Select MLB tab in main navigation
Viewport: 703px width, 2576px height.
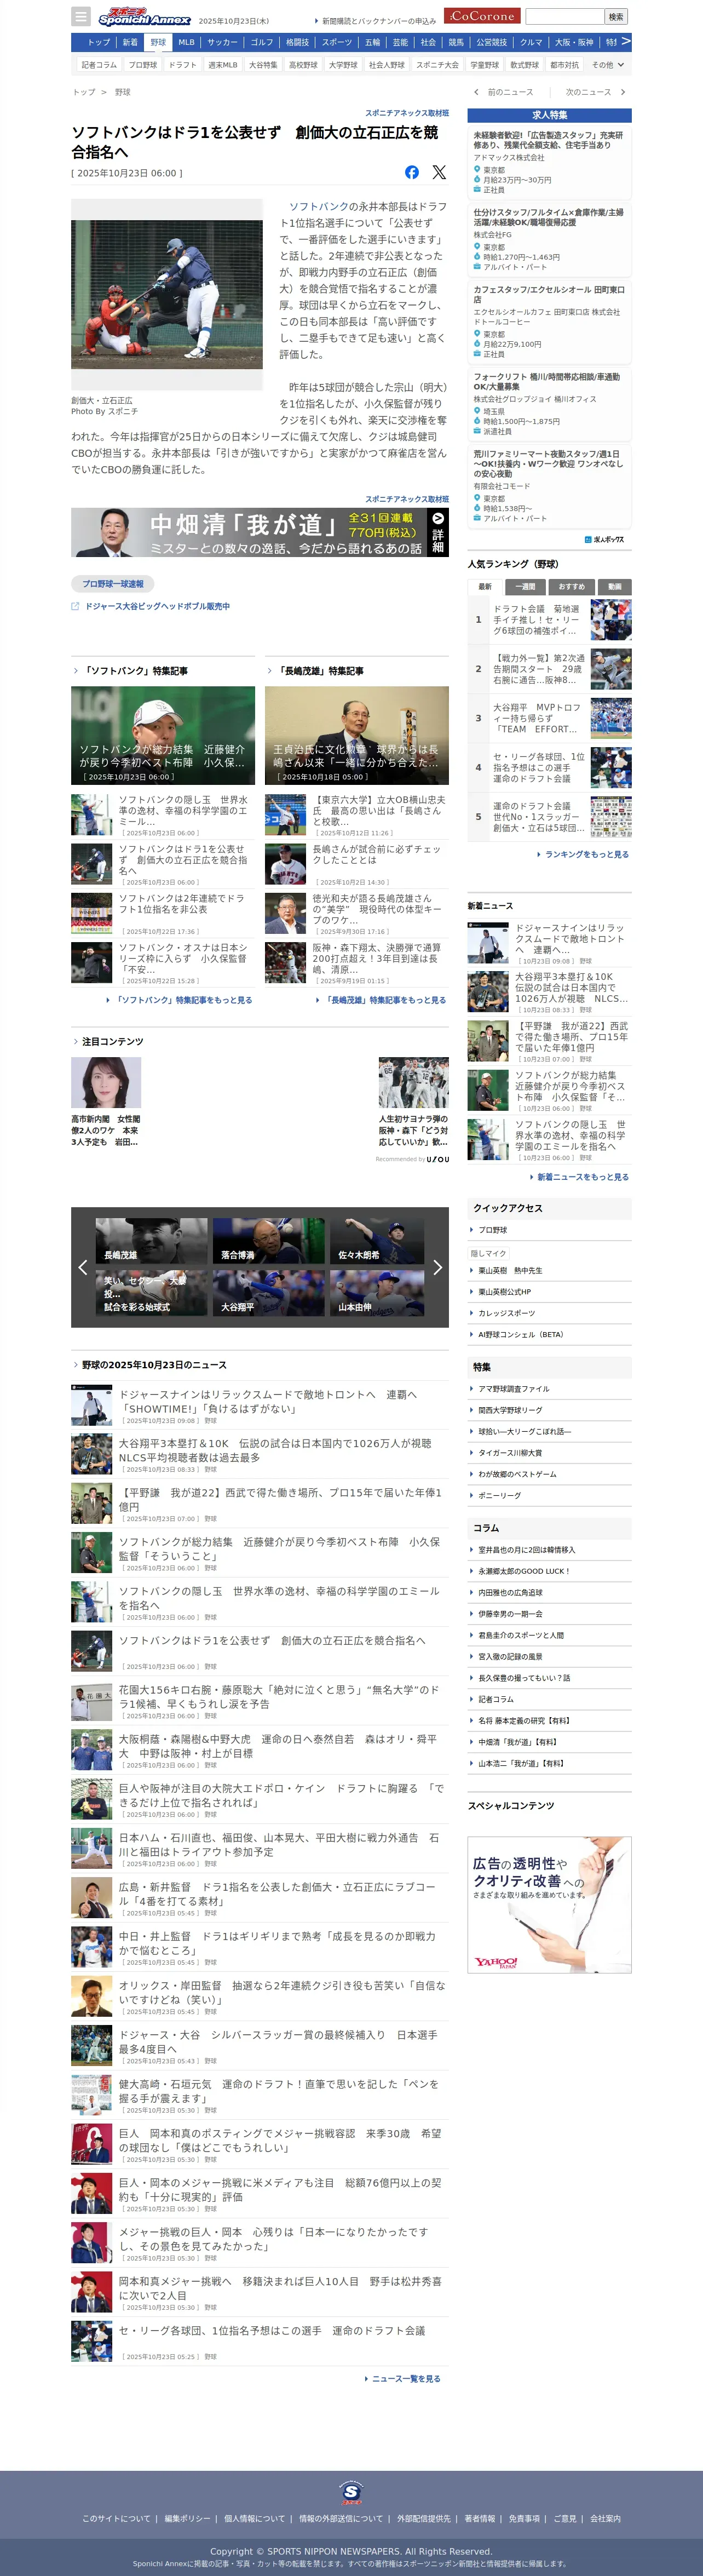tap(186, 42)
